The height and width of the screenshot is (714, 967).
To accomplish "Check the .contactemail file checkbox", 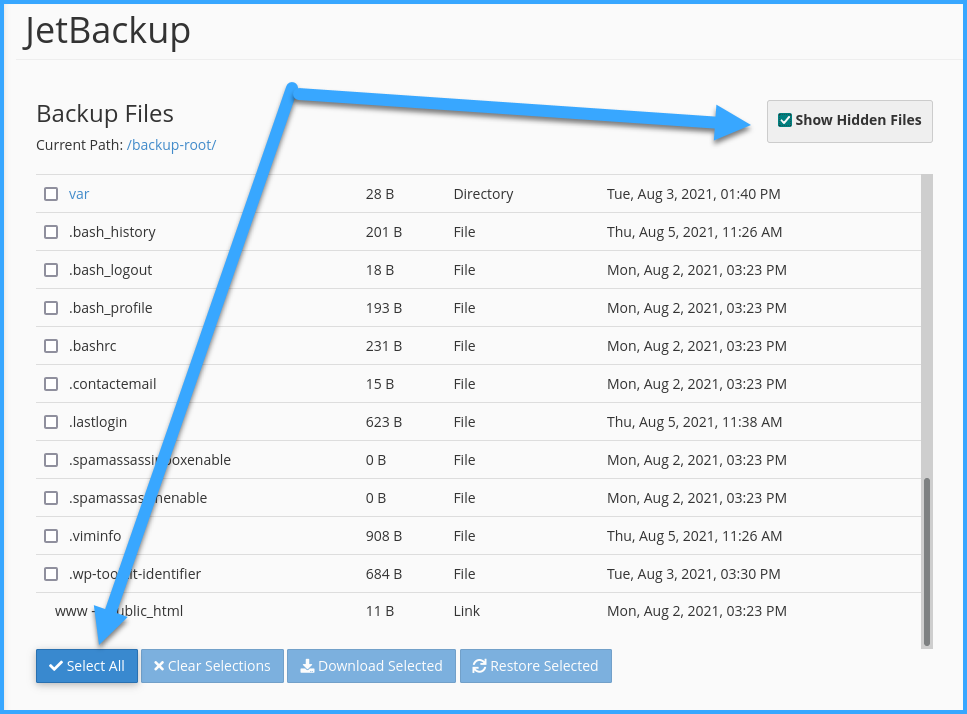I will (51, 384).
